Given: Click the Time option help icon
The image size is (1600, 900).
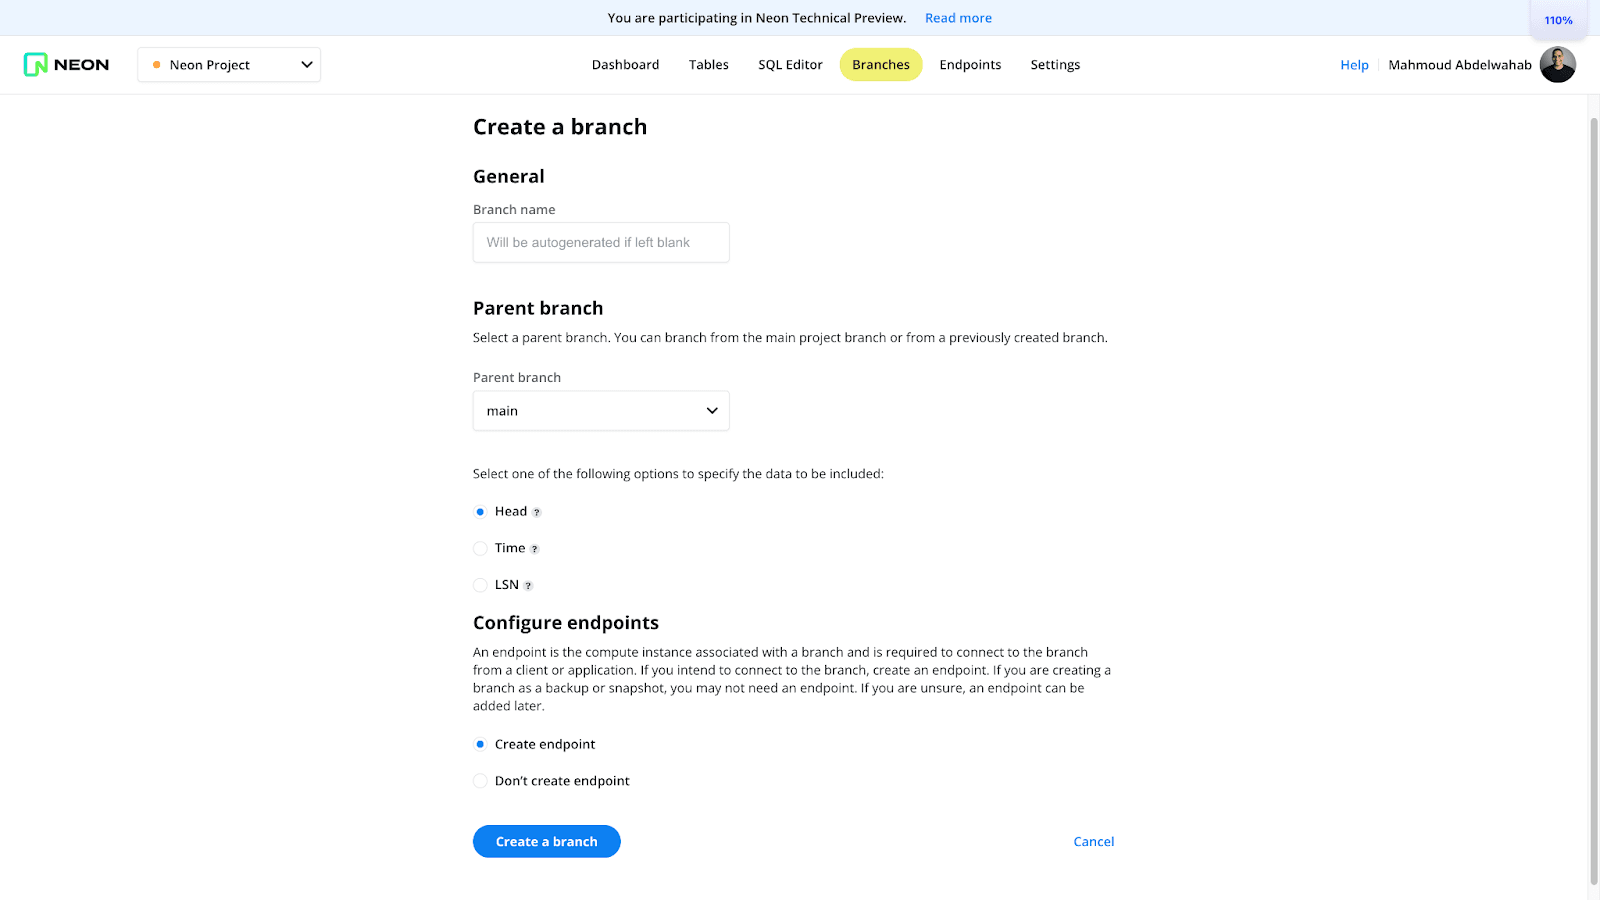Looking at the screenshot, I should [535, 549].
